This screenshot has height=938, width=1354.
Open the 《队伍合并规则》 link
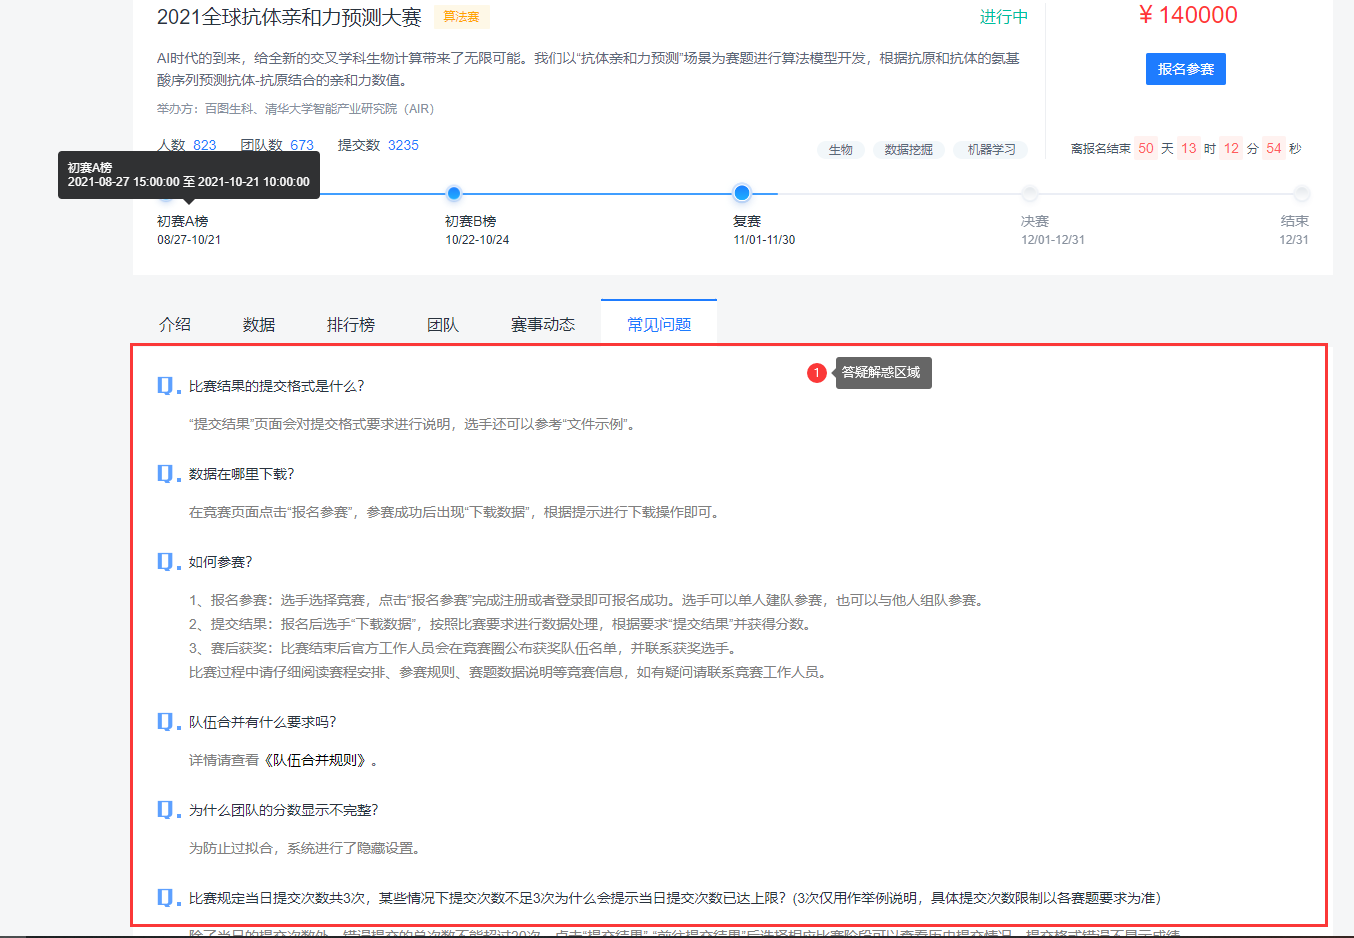320,760
